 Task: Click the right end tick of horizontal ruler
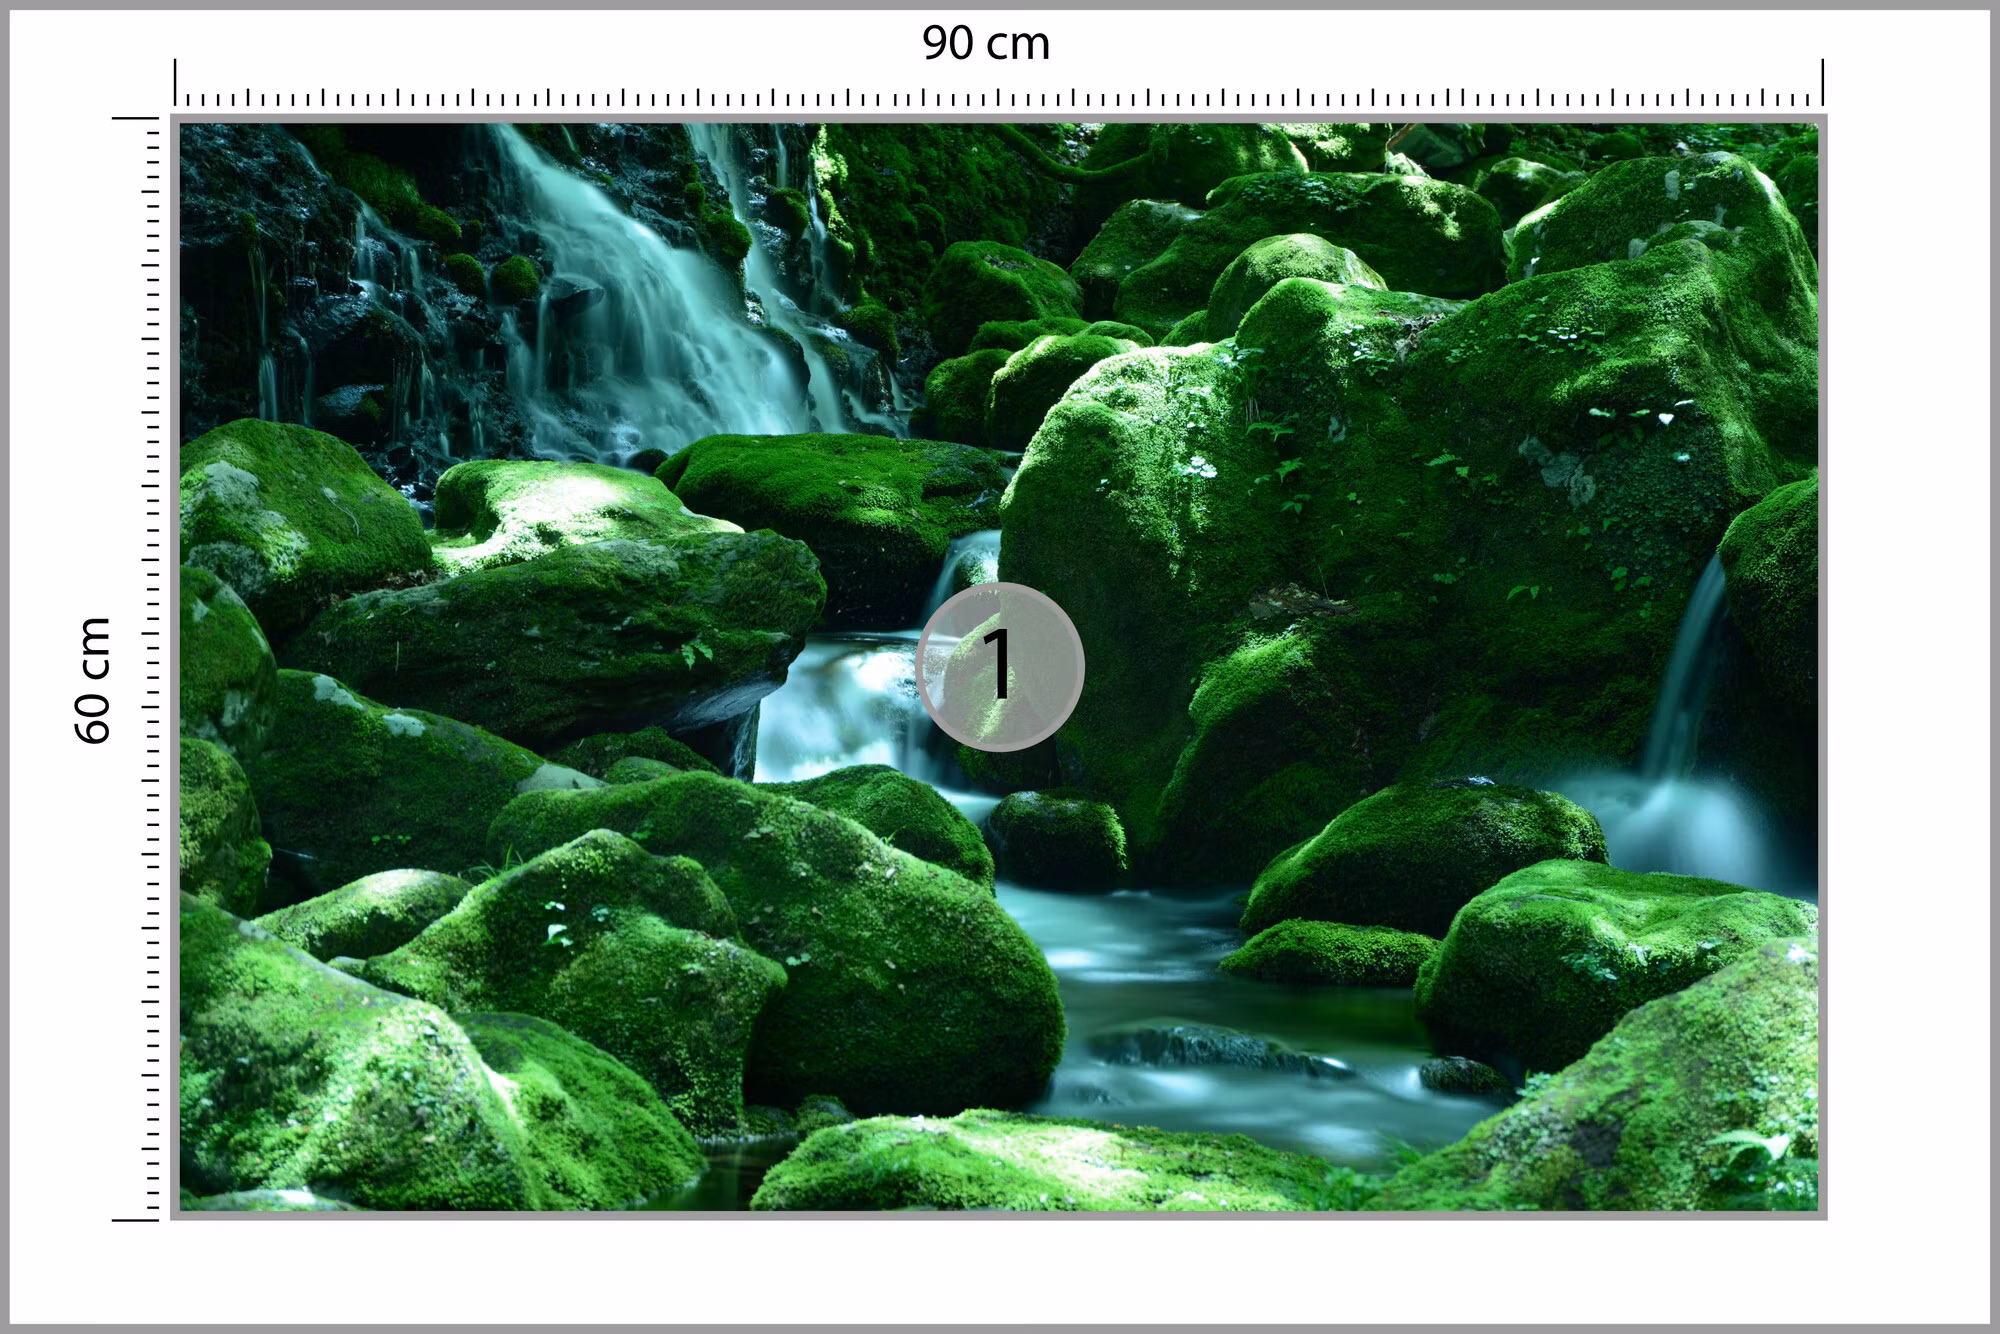[x=1822, y=83]
